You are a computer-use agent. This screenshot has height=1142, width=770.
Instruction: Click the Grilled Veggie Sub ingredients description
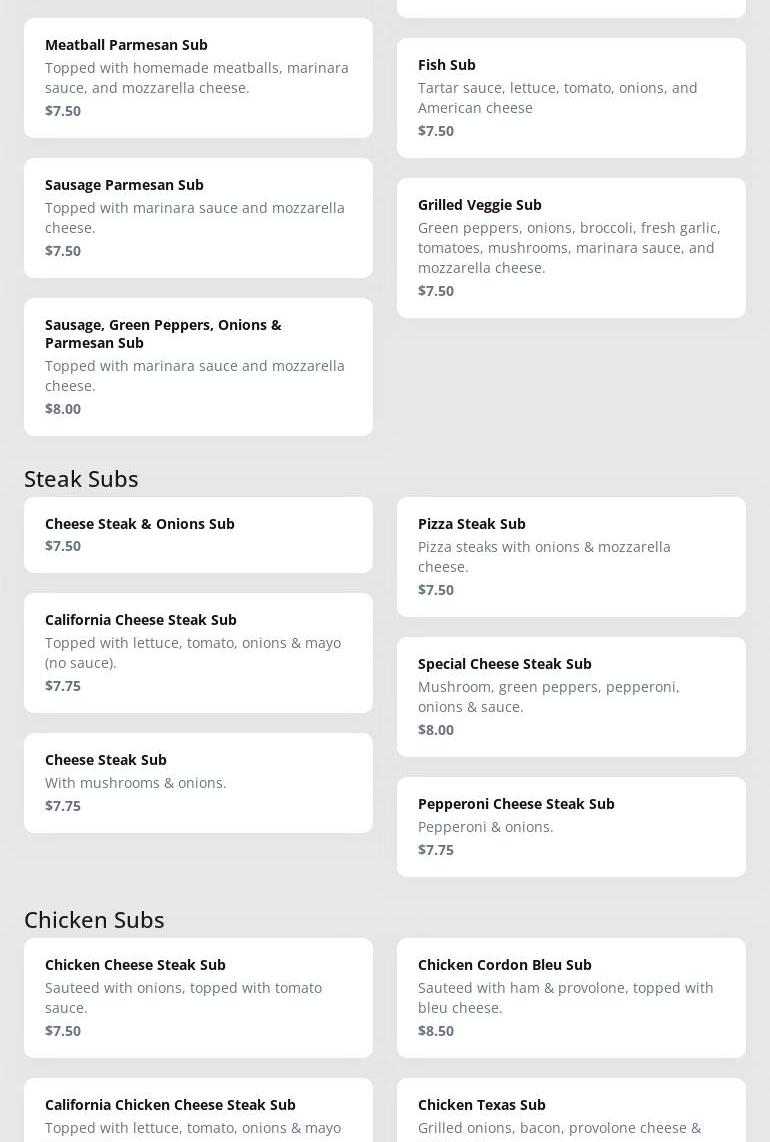[x=569, y=248]
